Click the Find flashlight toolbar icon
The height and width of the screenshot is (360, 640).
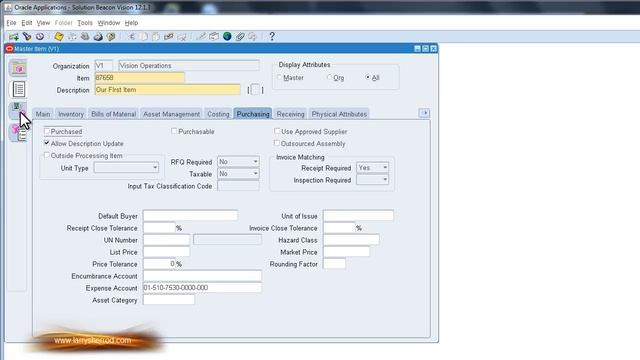(27, 37)
